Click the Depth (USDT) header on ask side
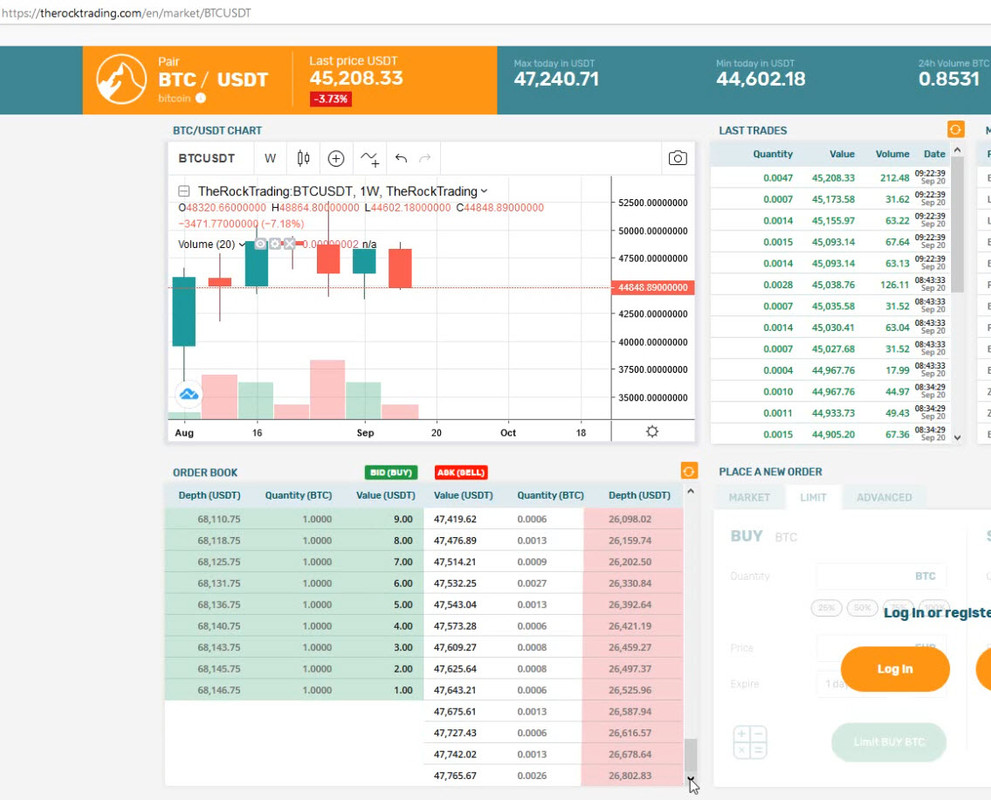 [639, 495]
